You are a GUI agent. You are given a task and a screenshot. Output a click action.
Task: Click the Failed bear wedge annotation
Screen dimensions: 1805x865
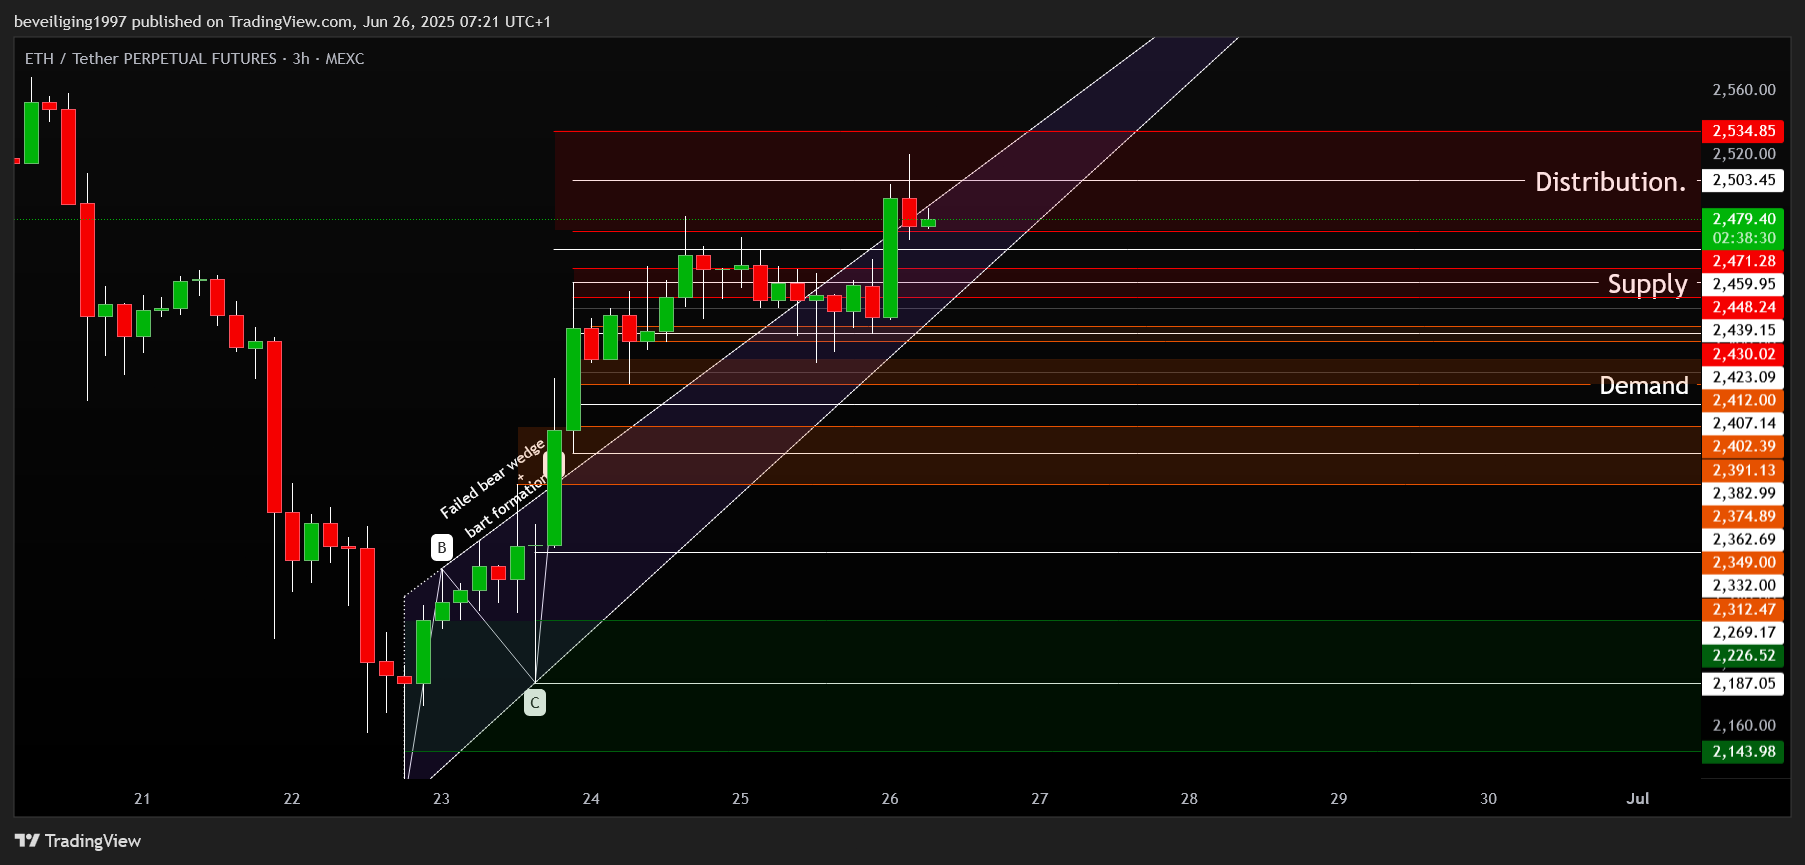click(492, 478)
